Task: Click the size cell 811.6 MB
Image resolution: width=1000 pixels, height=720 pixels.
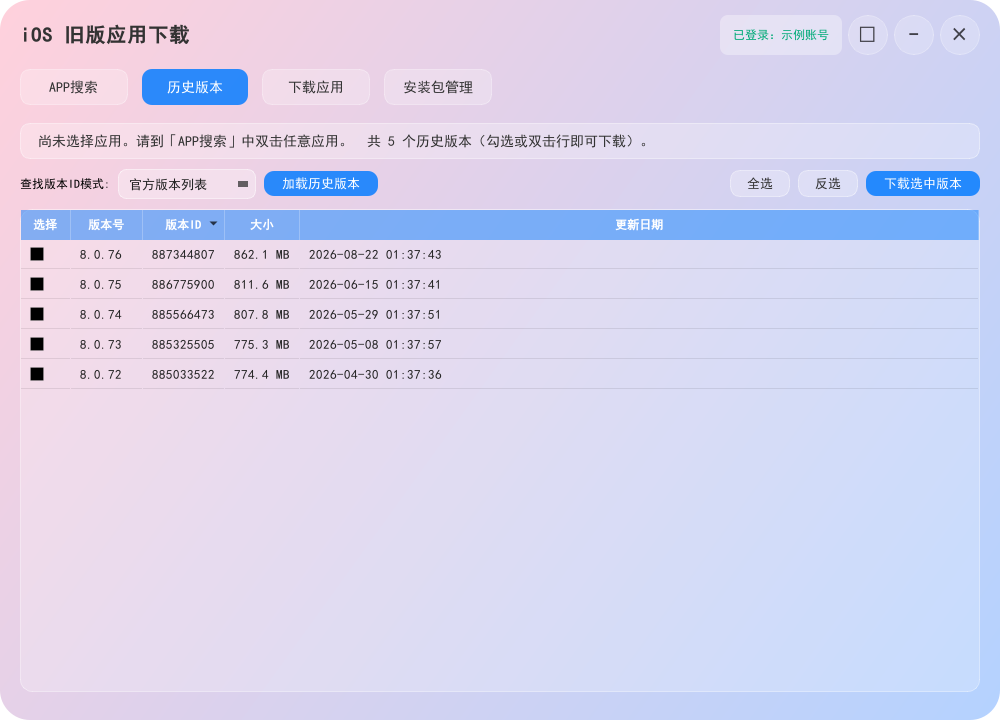Action: click(x=261, y=285)
